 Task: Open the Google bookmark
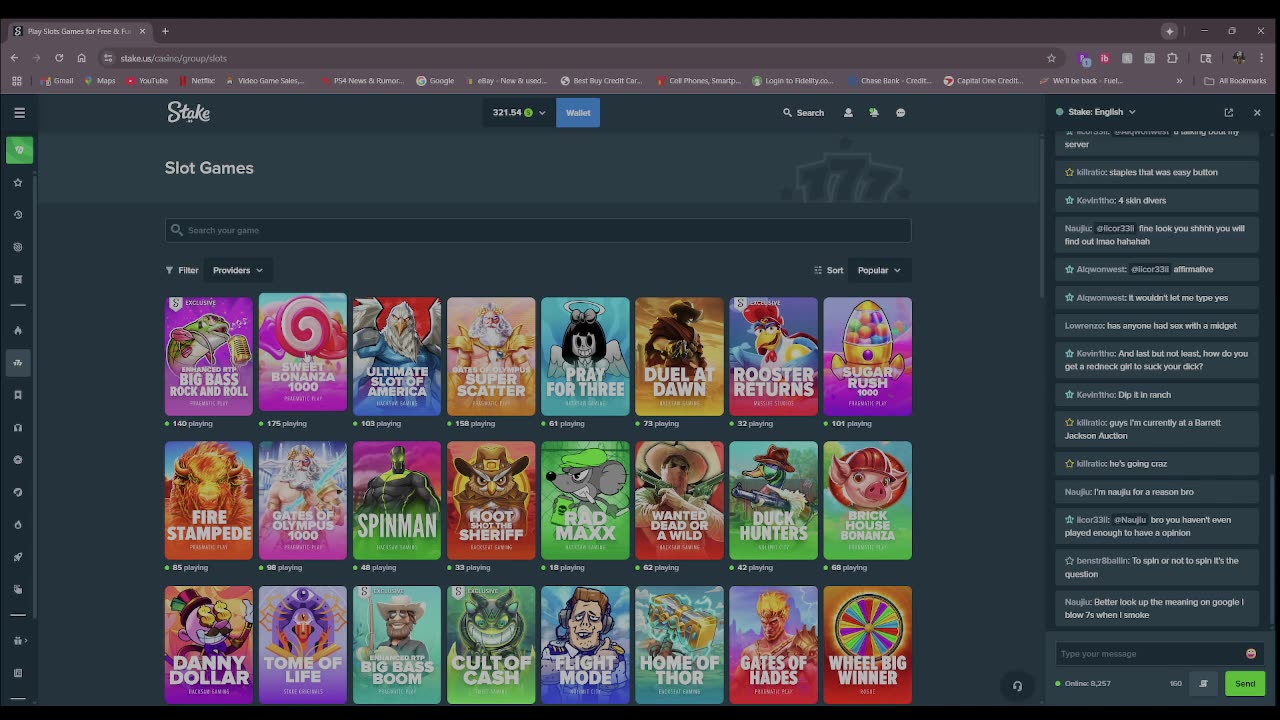(435, 81)
